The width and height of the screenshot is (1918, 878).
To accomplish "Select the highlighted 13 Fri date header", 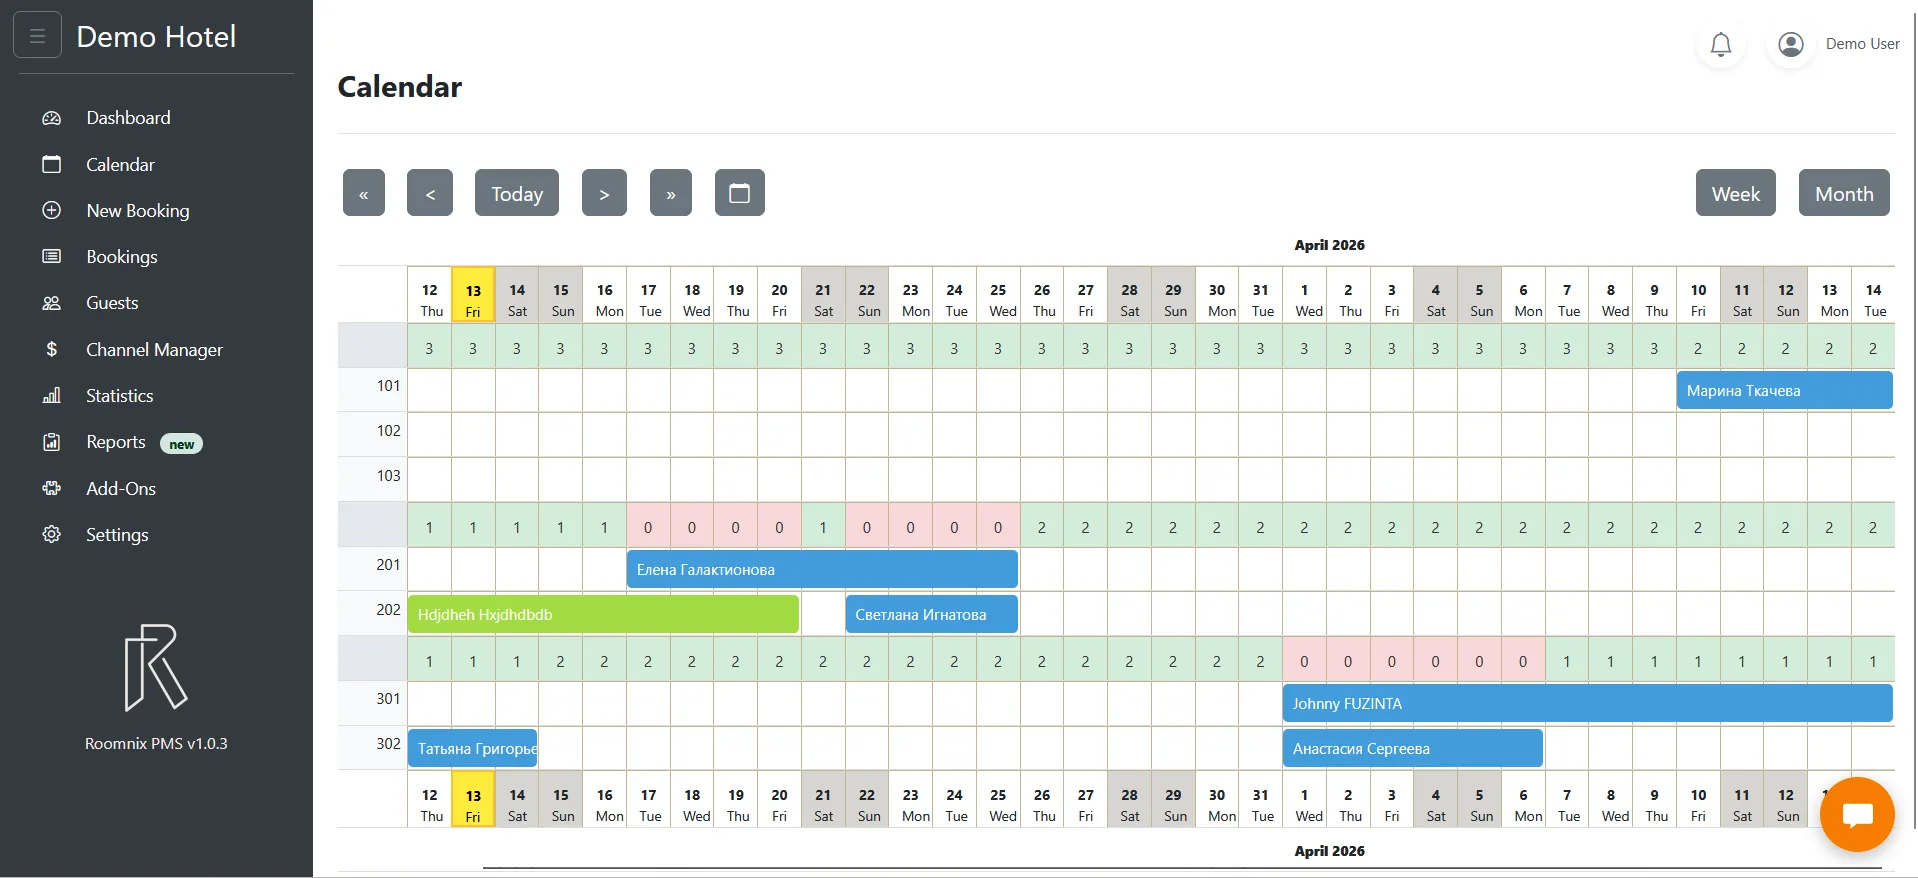I will point(473,295).
